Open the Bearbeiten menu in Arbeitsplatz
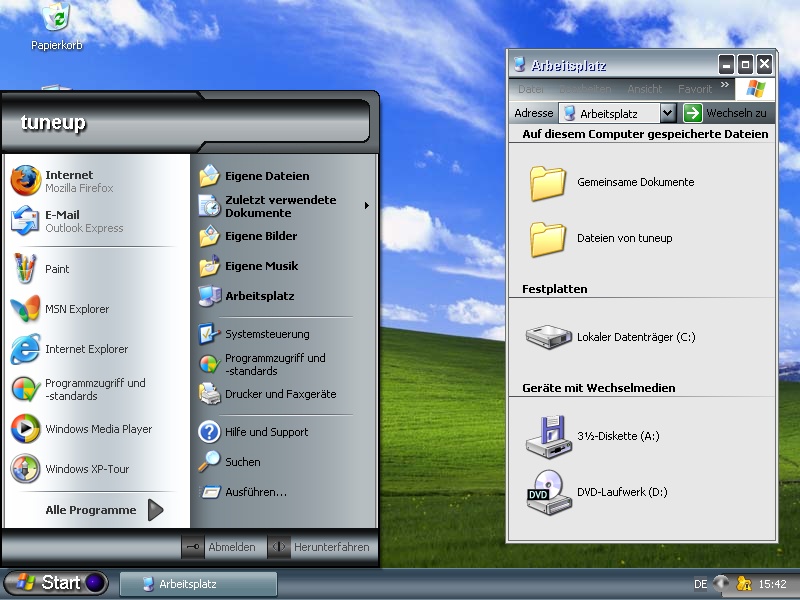The width and height of the screenshot is (800, 600). pyautogui.click(x=585, y=89)
